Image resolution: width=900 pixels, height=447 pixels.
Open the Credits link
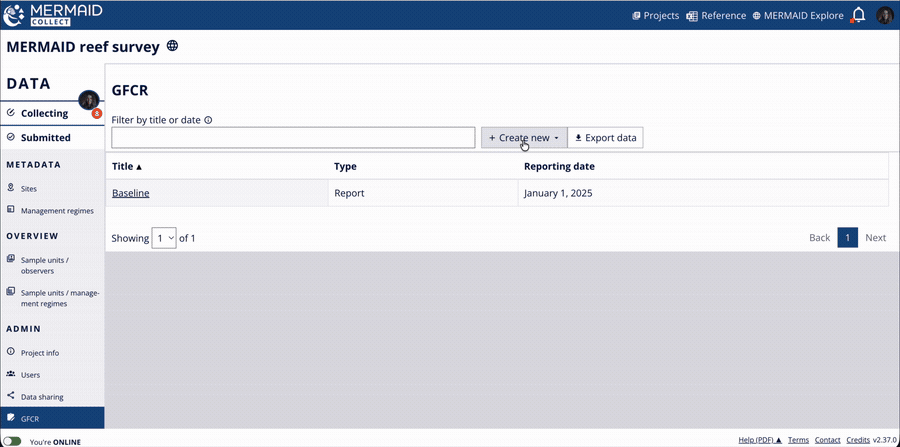click(x=858, y=440)
